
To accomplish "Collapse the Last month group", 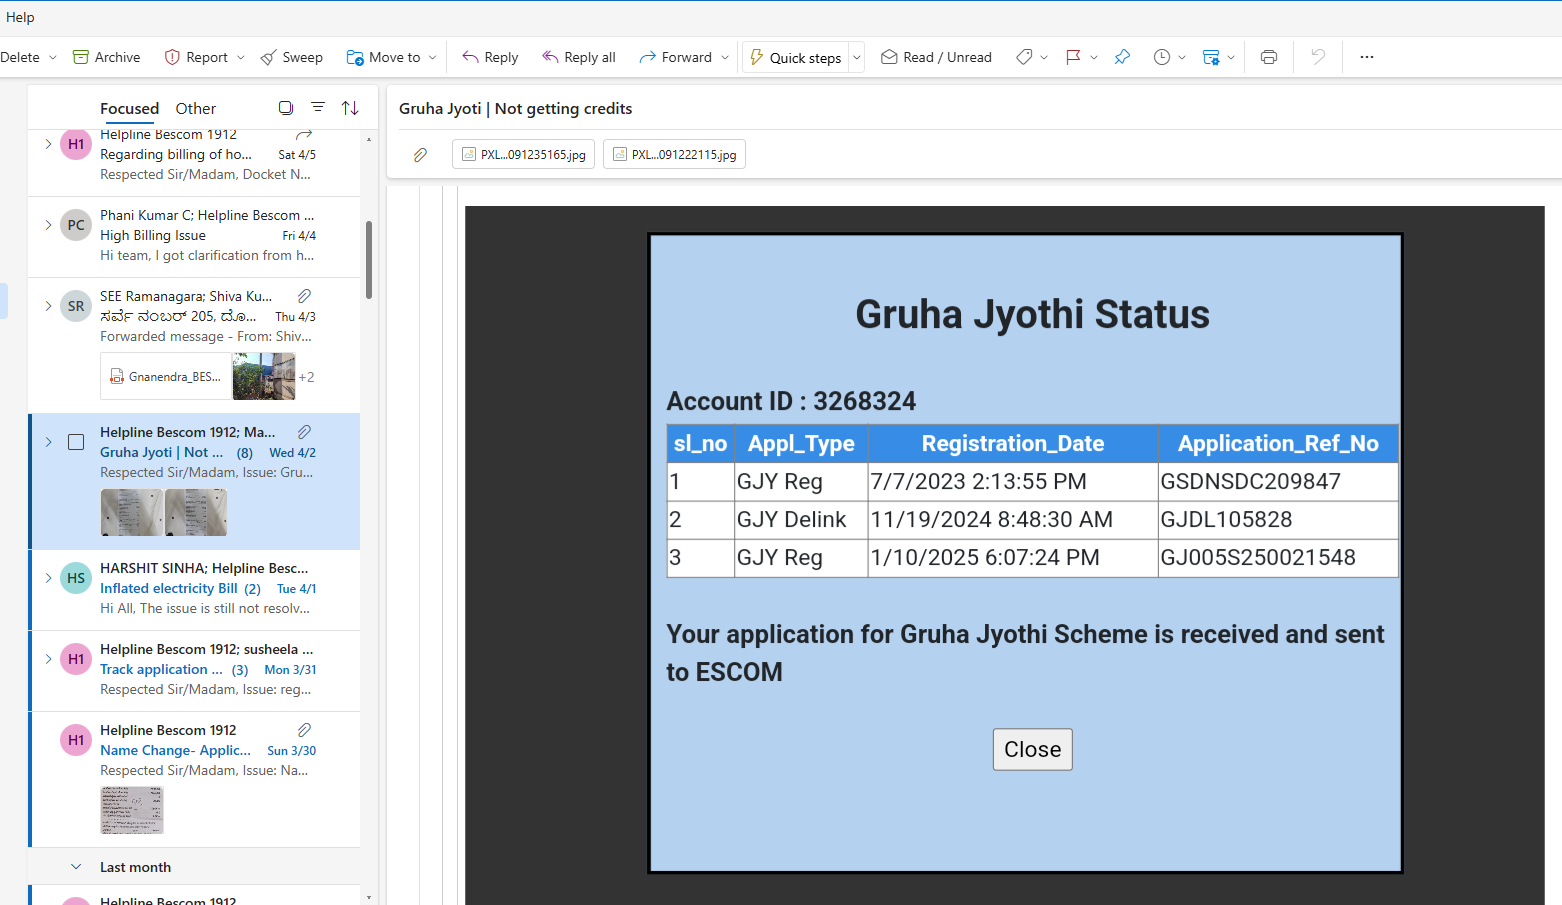I will [76, 867].
